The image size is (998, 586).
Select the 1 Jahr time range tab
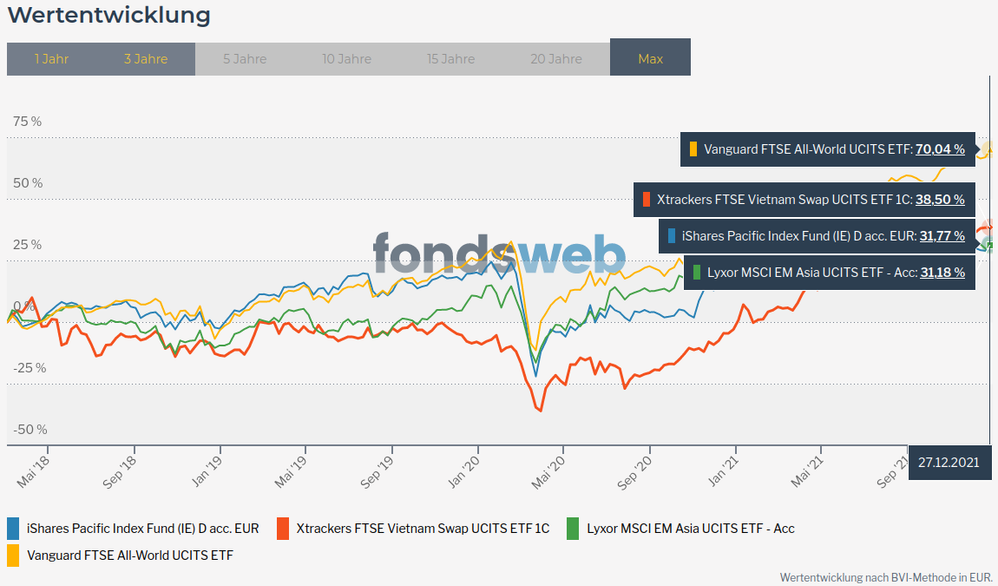(51, 59)
